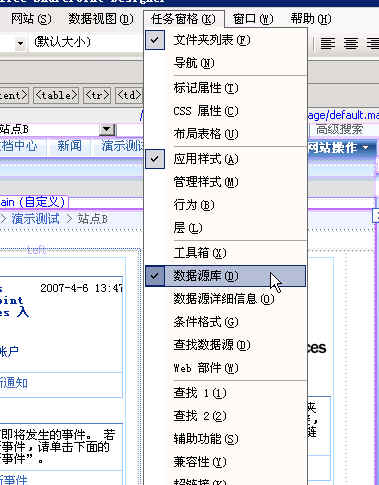This screenshot has width=379, height=485.
Task: Select 层(L) menu item
Action: (226, 228)
